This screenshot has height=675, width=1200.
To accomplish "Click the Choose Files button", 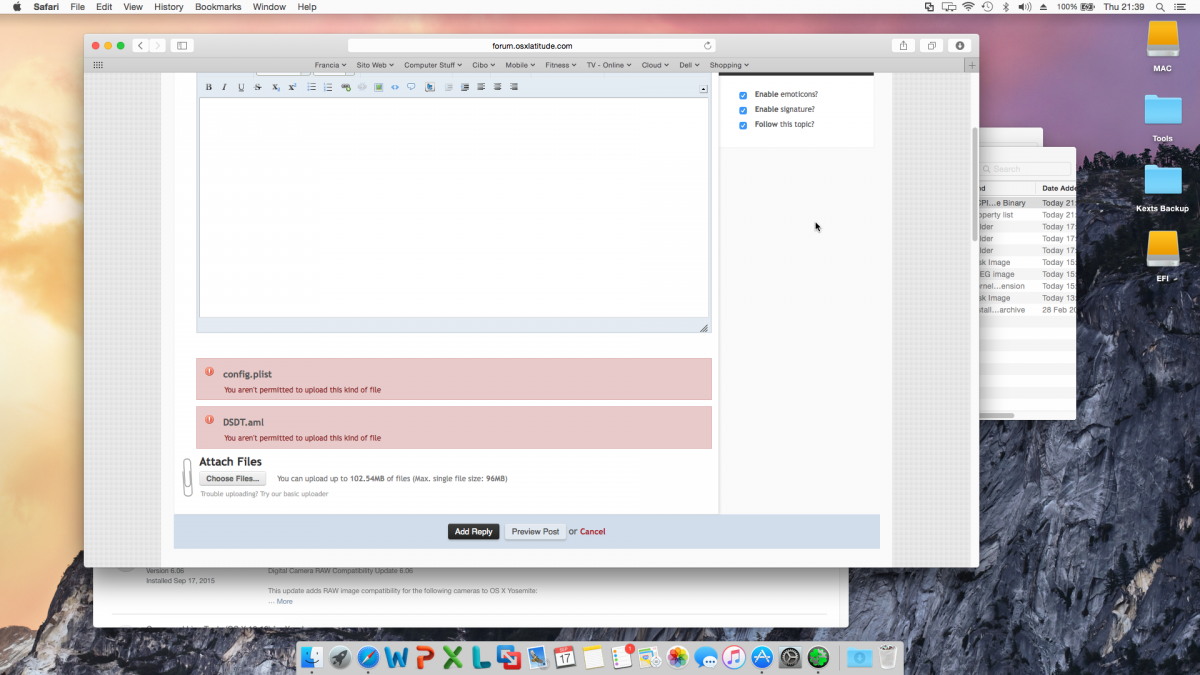I will point(233,479).
